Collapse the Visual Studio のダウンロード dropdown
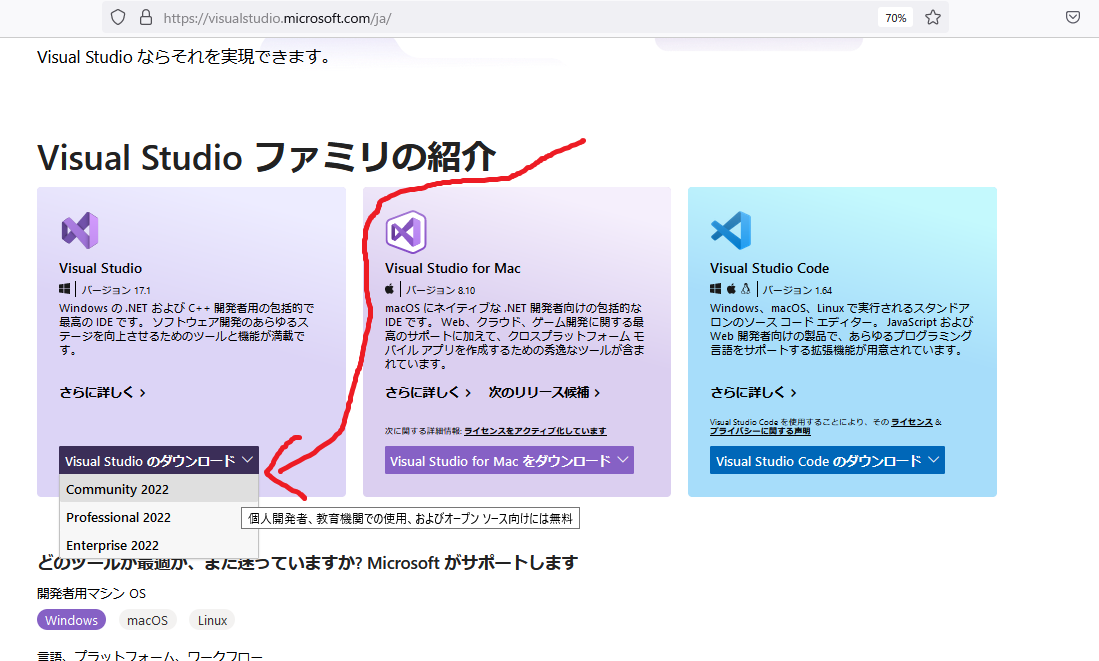Screen dimensions: 1099x661 point(159,461)
